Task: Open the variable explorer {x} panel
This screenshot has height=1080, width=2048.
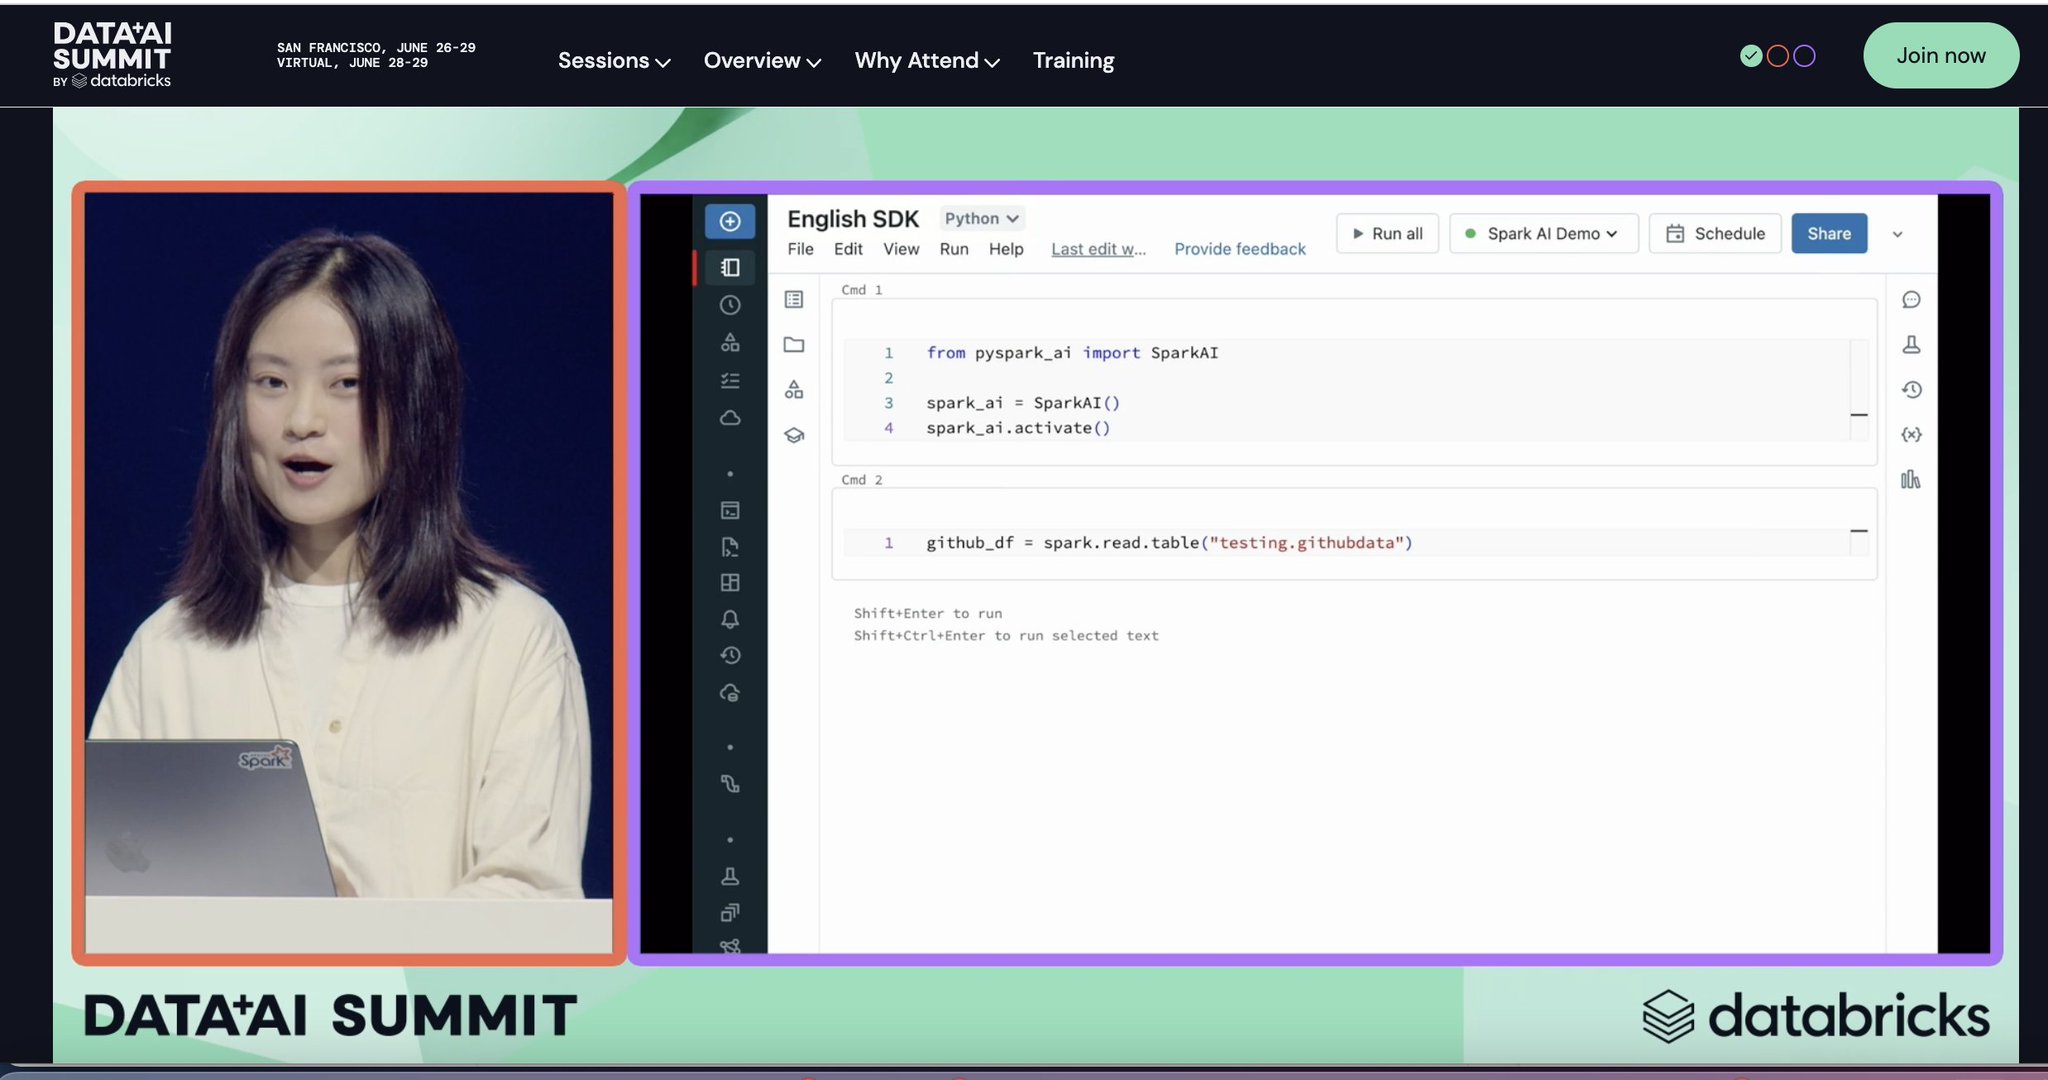Action: click(1911, 433)
